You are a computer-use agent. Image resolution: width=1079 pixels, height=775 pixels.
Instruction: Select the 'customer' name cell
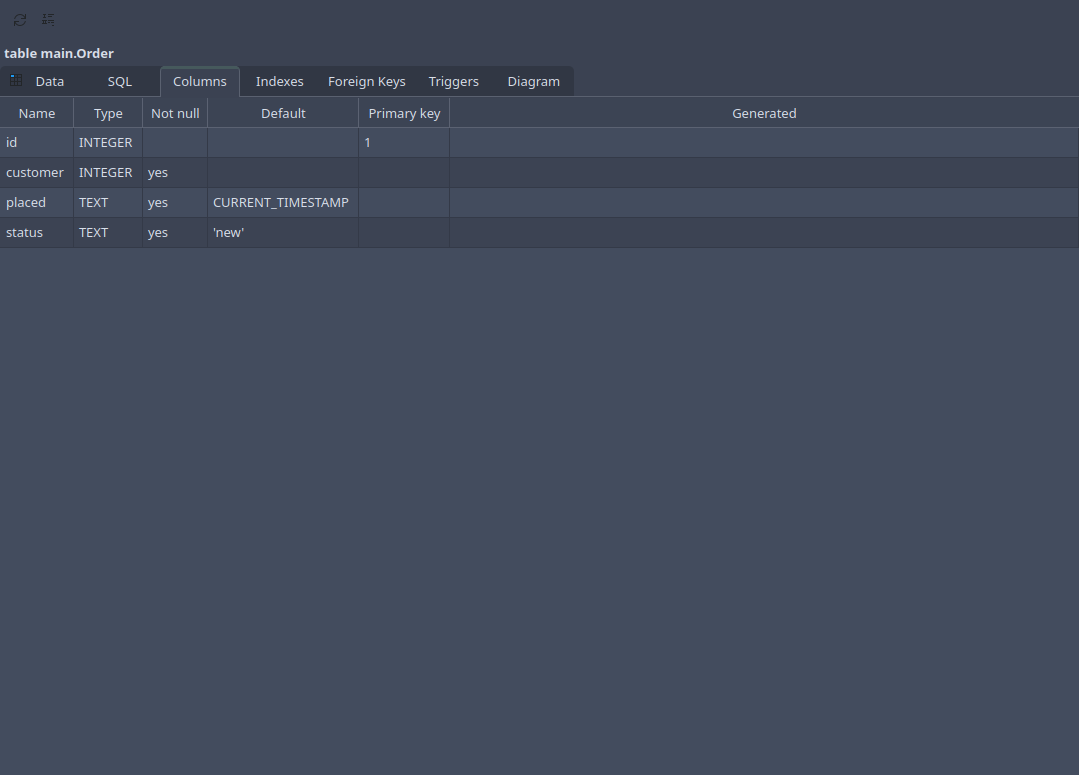tap(36, 173)
